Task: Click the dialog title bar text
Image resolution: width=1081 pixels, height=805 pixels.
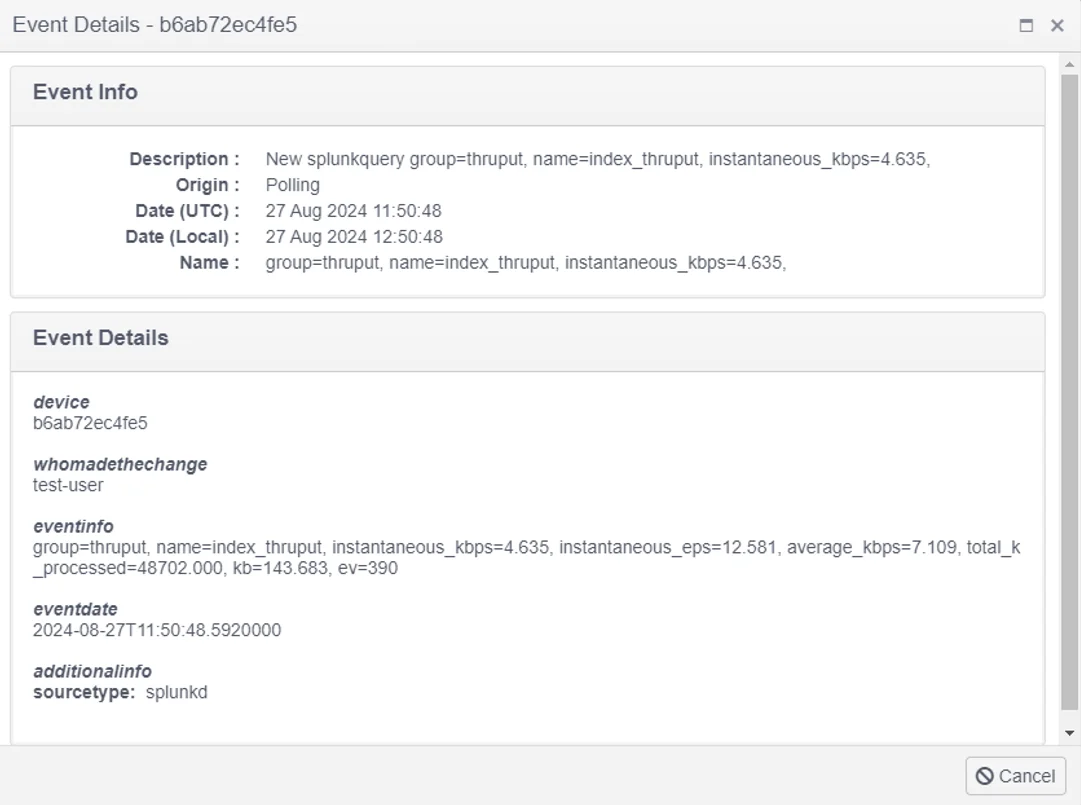Action: point(154,25)
